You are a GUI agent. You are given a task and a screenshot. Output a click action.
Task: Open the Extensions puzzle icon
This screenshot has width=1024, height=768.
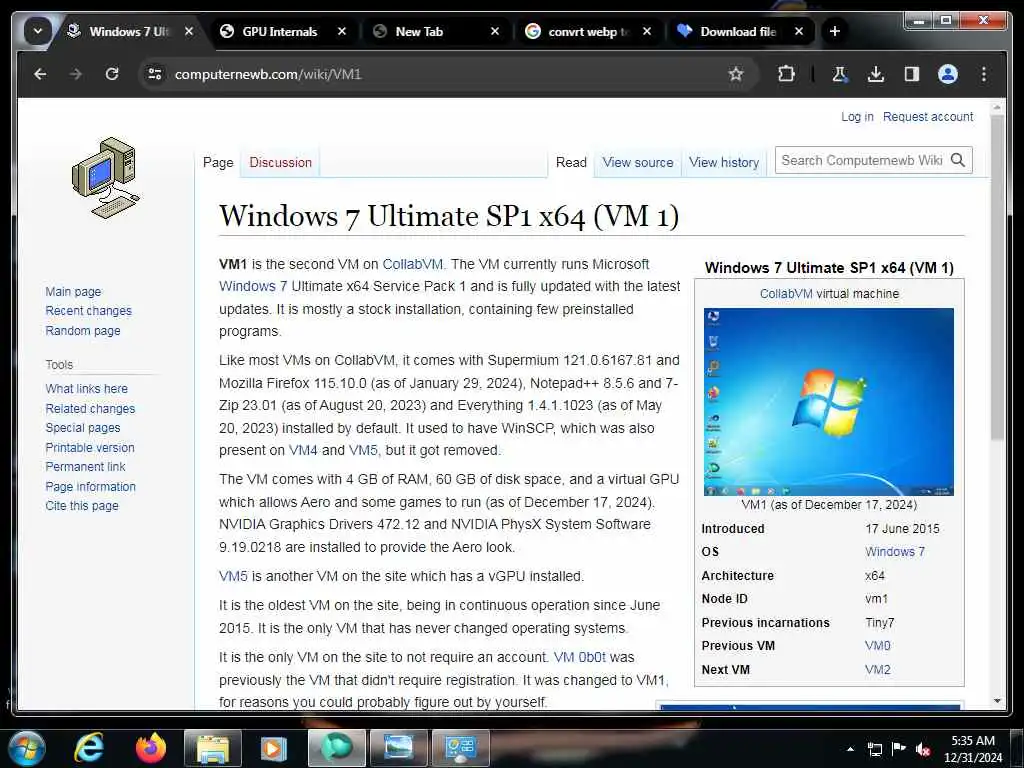point(786,74)
